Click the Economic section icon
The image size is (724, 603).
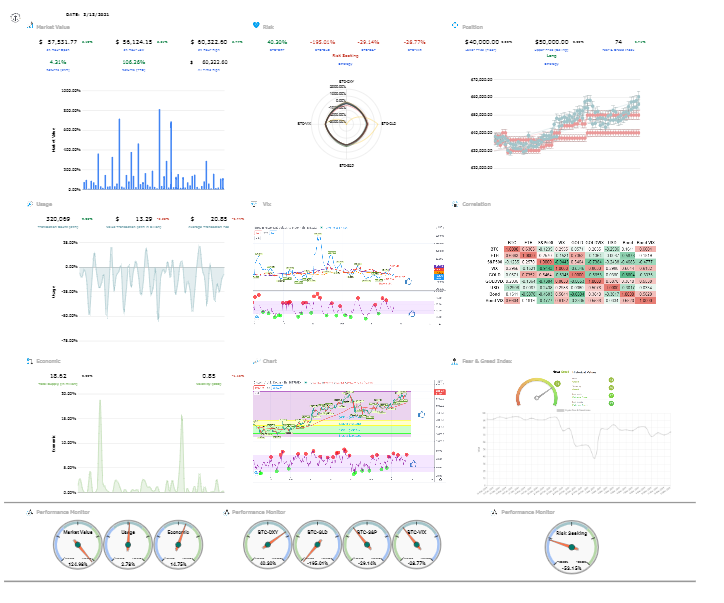[x=30, y=361]
